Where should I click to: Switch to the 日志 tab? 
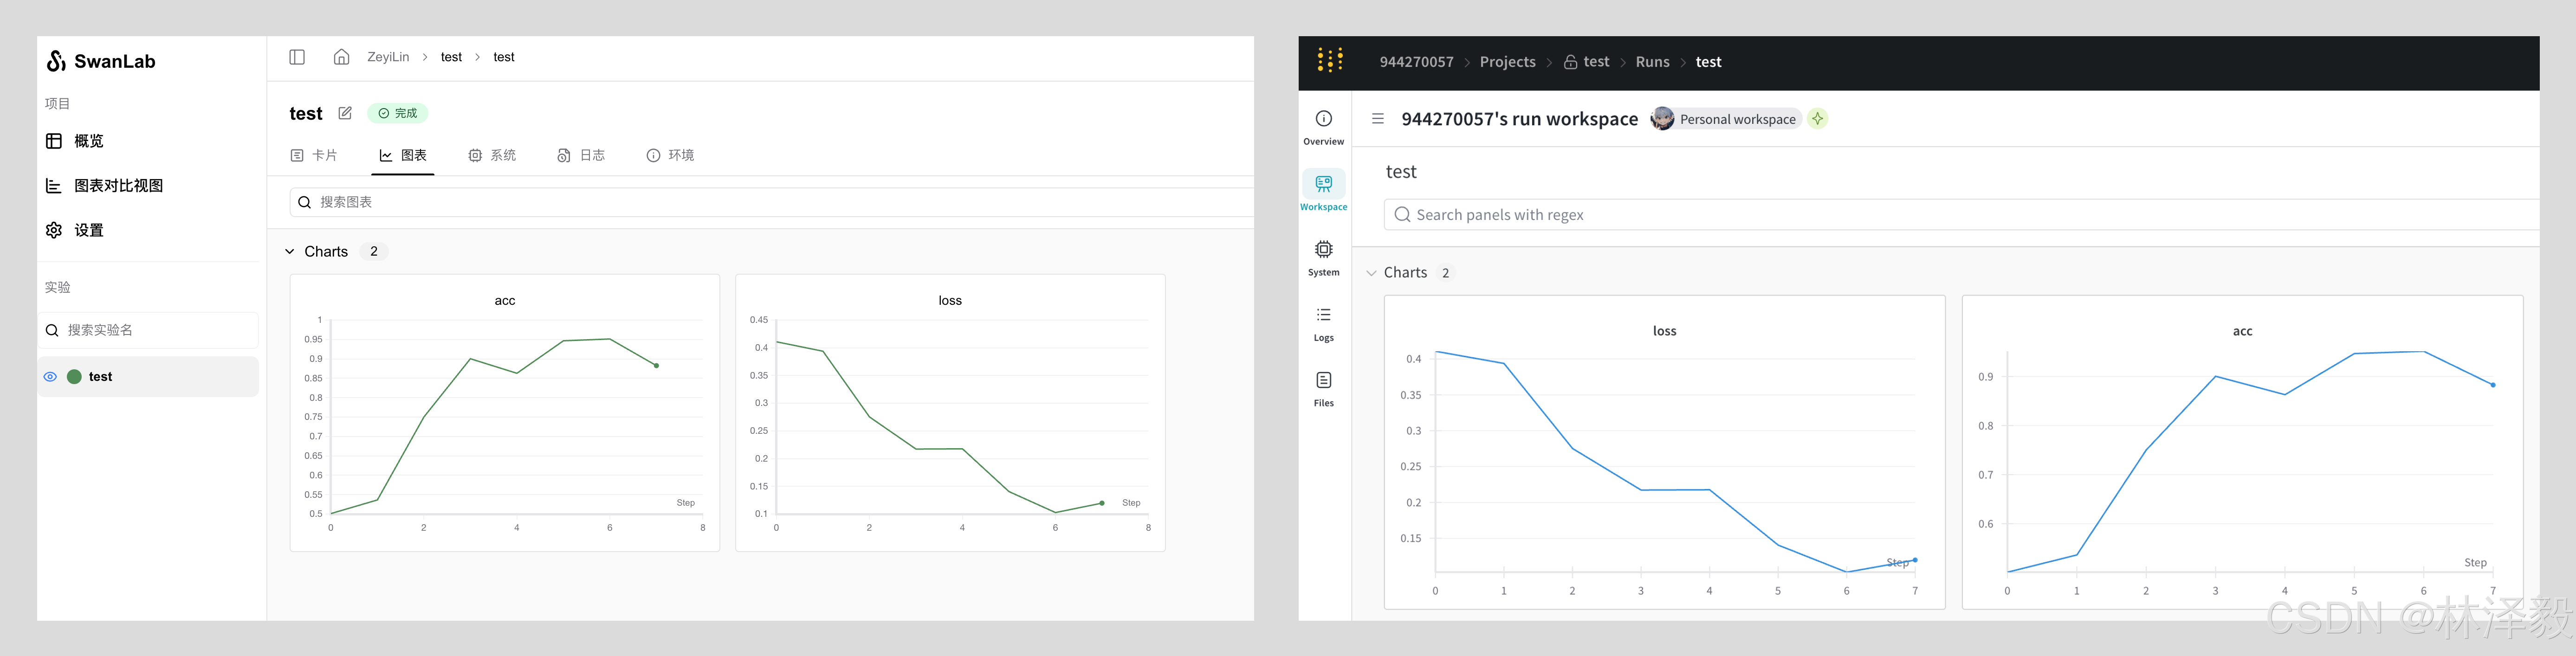[x=581, y=155]
